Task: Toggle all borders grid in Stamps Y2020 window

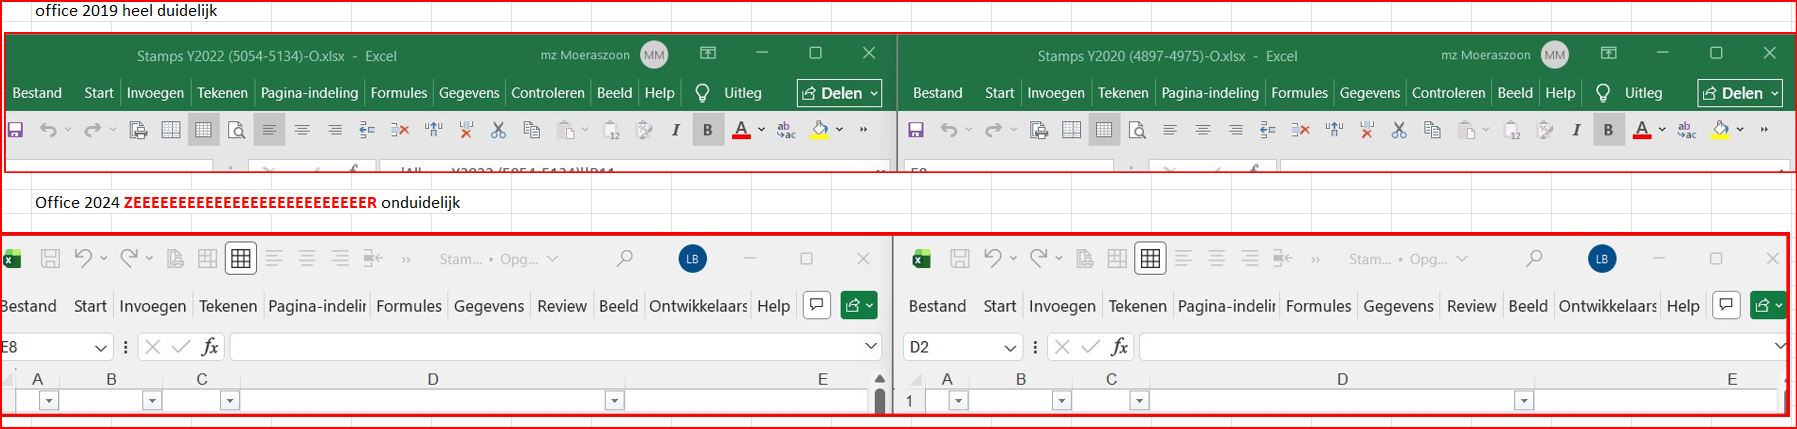Action: tap(1104, 130)
